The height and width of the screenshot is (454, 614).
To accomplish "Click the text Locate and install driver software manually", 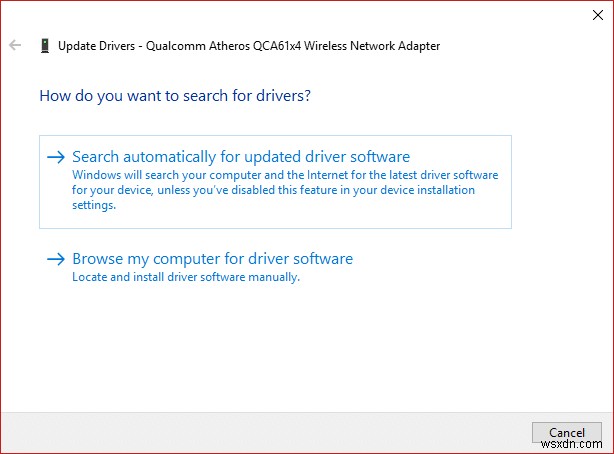I will [186, 277].
